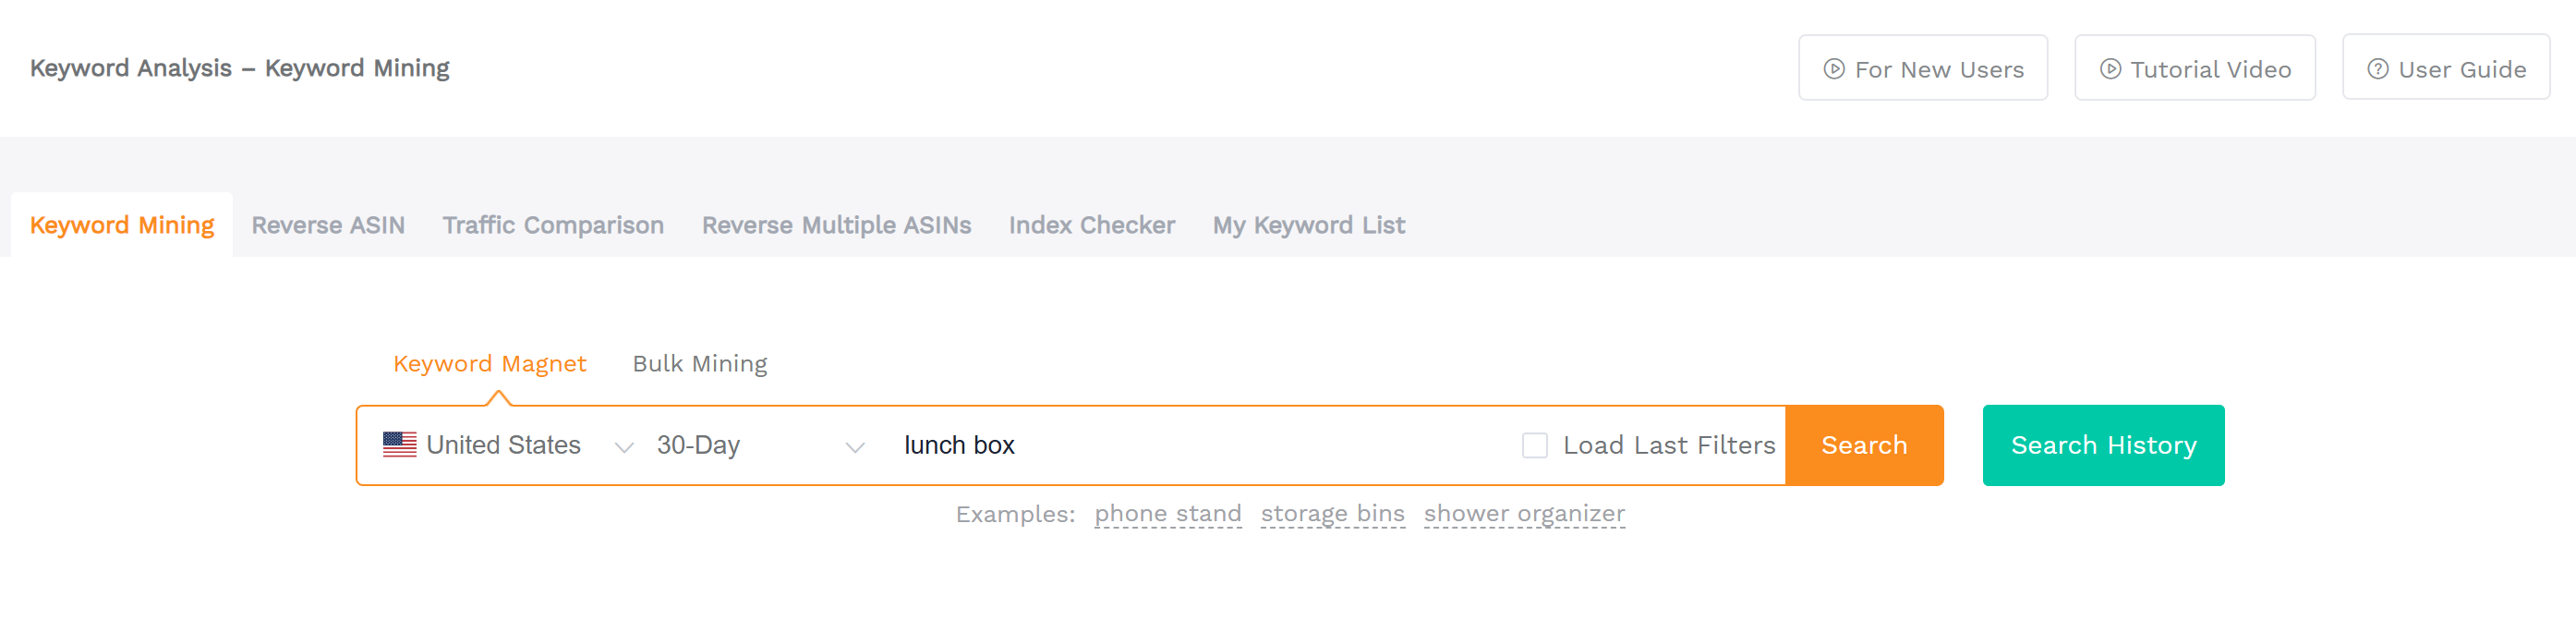
Task: Switch to Bulk Mining mode
Action: point(699,364)
